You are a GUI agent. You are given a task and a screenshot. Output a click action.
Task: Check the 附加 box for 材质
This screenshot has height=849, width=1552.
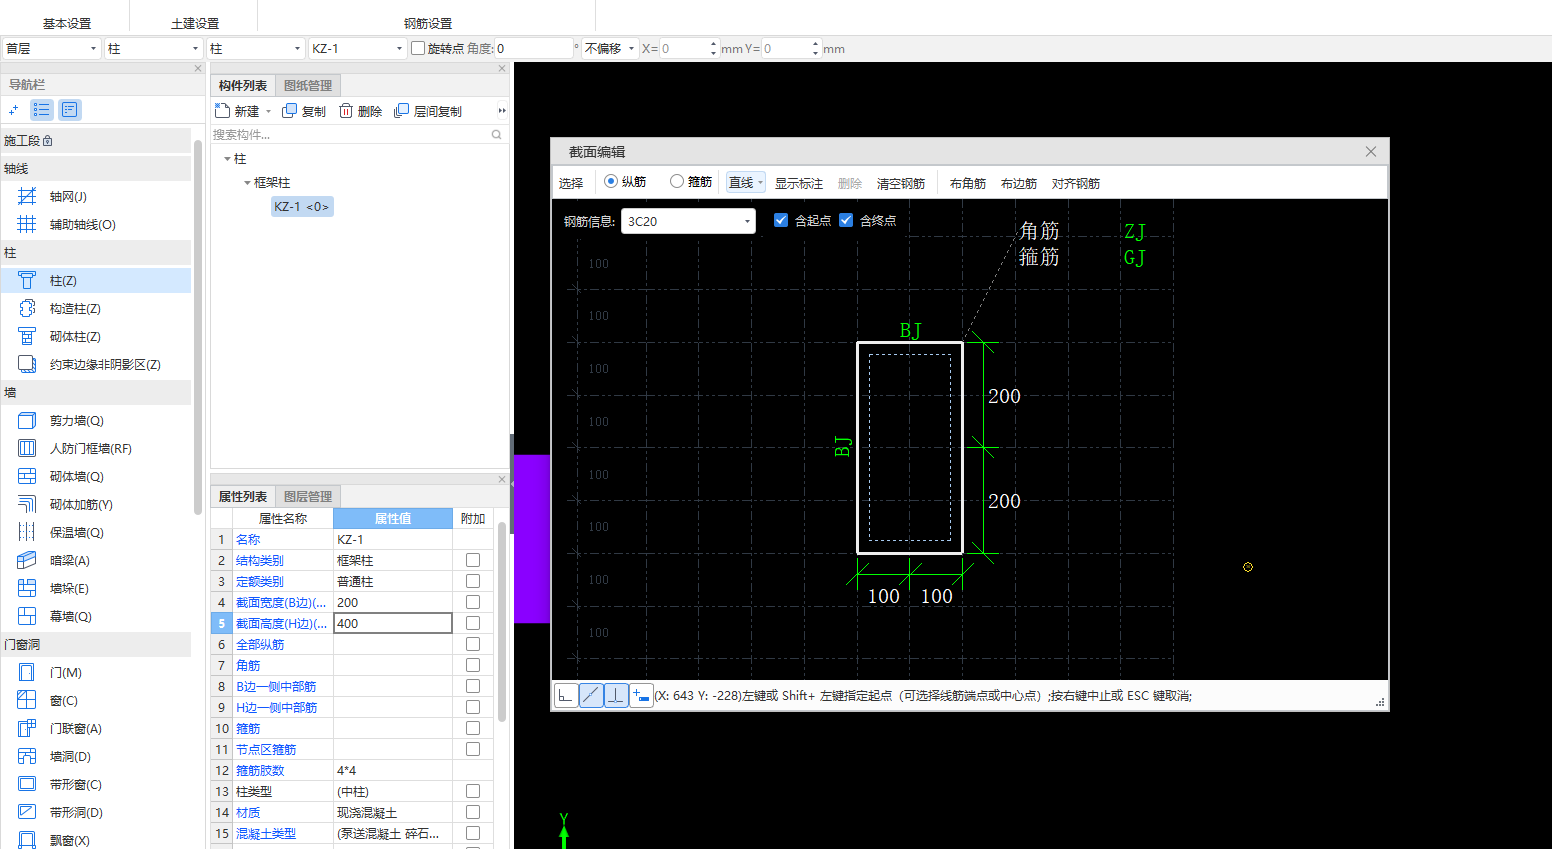click(x=473, y=813)
